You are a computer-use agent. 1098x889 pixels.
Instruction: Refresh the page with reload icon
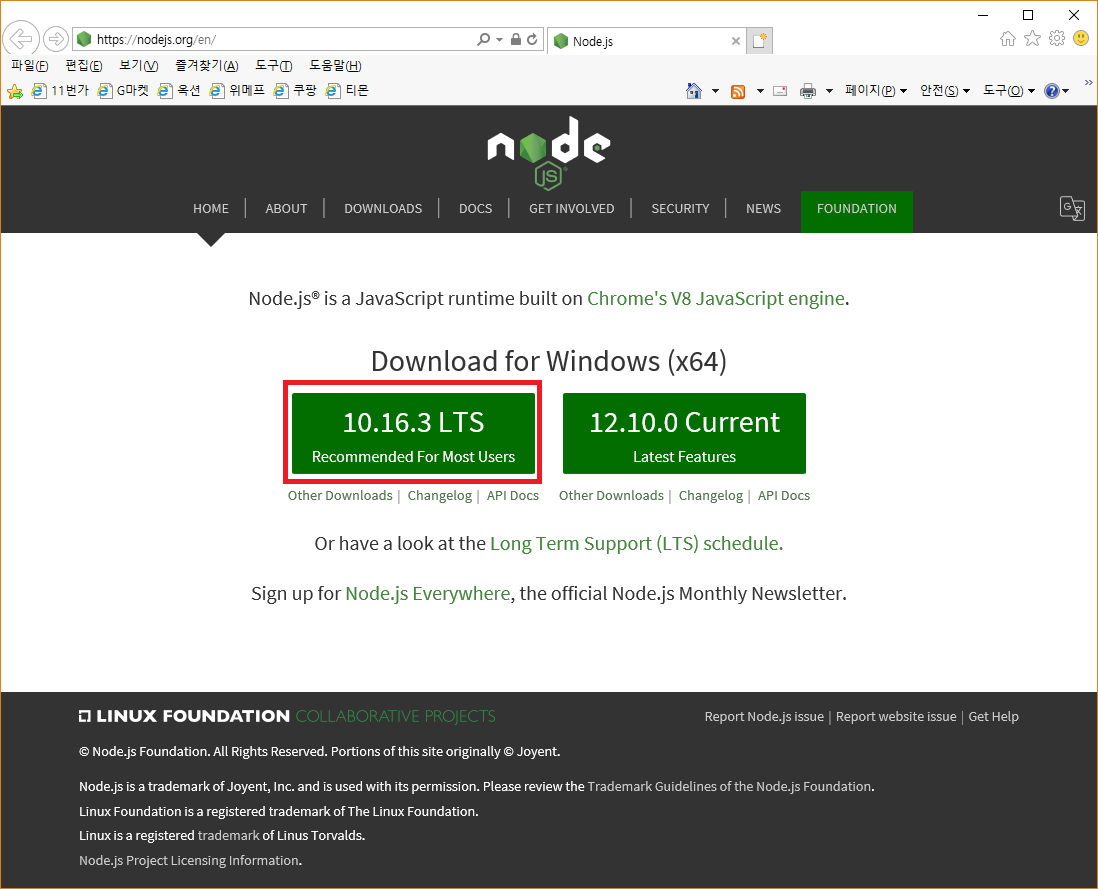(532, 39)
